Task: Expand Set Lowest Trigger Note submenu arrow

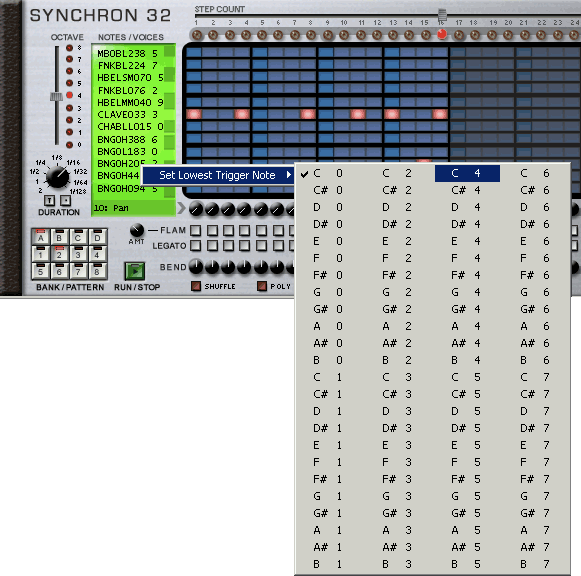Action: (288, 174)
